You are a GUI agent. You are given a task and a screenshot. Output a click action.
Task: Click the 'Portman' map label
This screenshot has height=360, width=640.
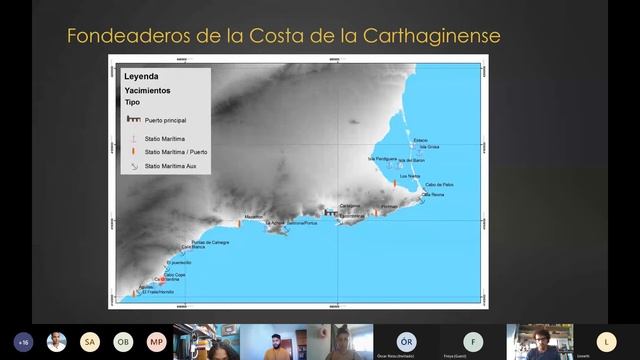click(389, 207)
